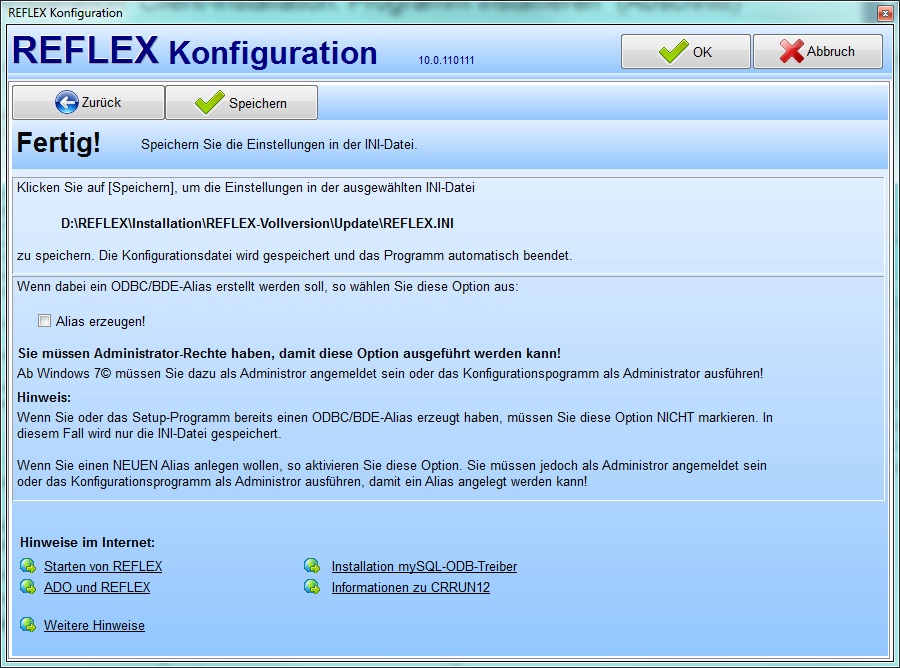This screenshot has height=668, width=900.
Task: Click globe icon beside 'Weitere Hinweise'
Action: (x=28, y=624)
